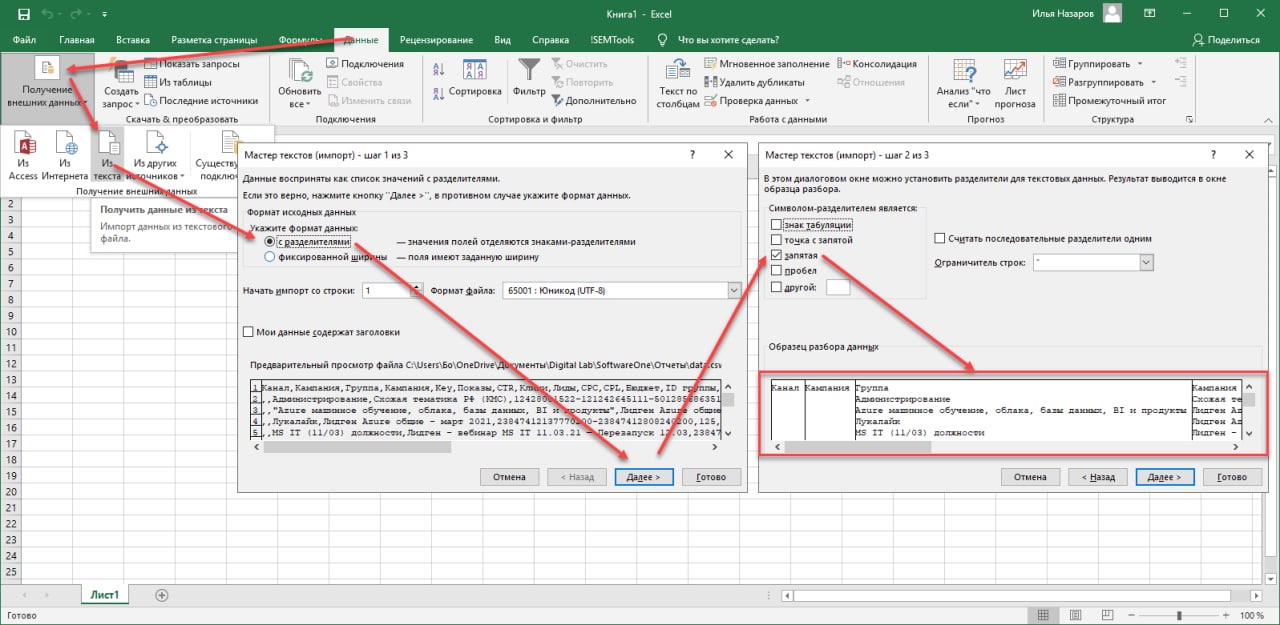Click Обновить все icon
The width and height of the screenshot is (1280, 625).
click(x=299, y=72)
